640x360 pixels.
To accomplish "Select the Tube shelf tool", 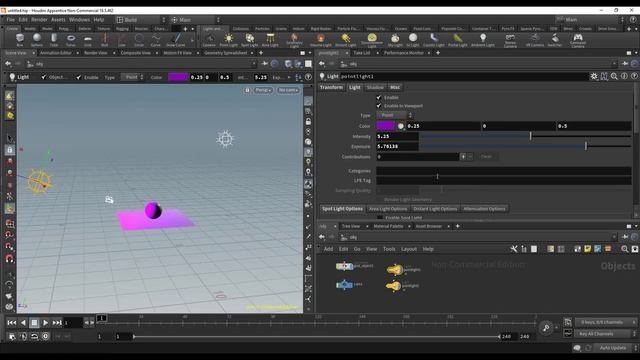I will (54, 40).
